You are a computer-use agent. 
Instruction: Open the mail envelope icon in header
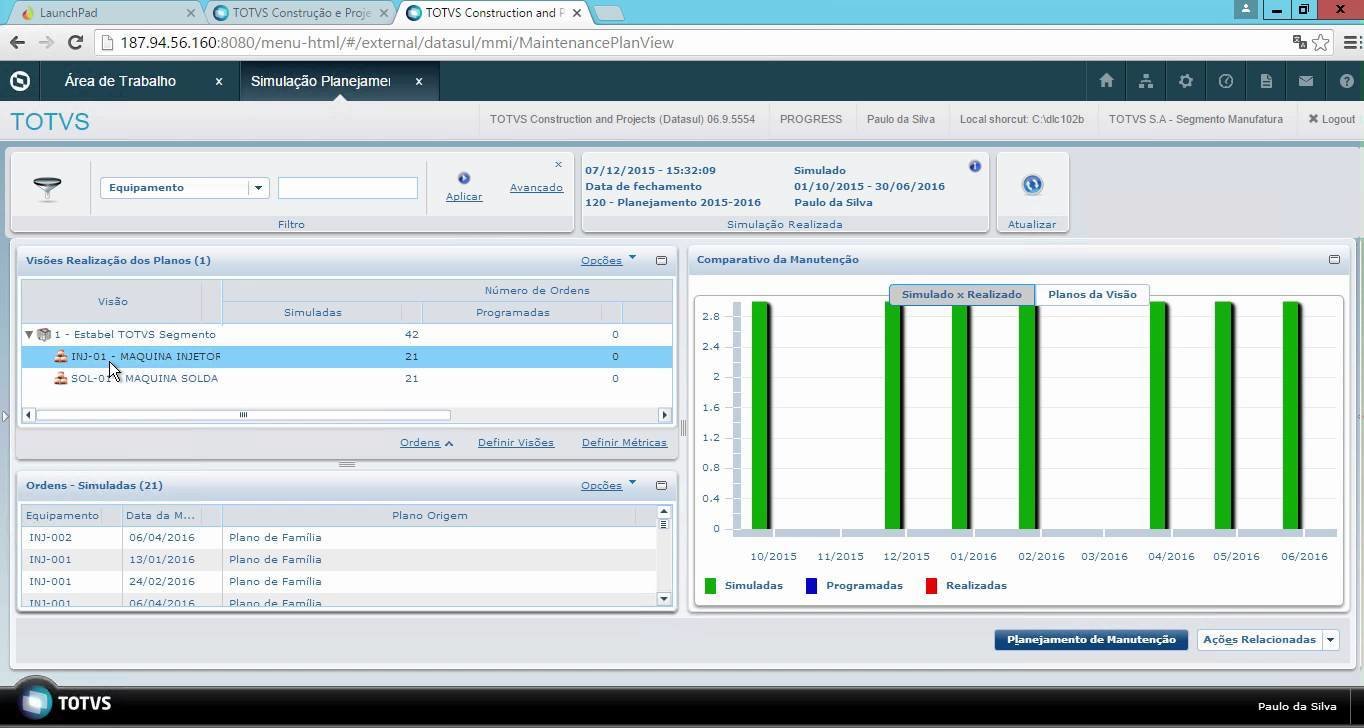coord(1306,81)
